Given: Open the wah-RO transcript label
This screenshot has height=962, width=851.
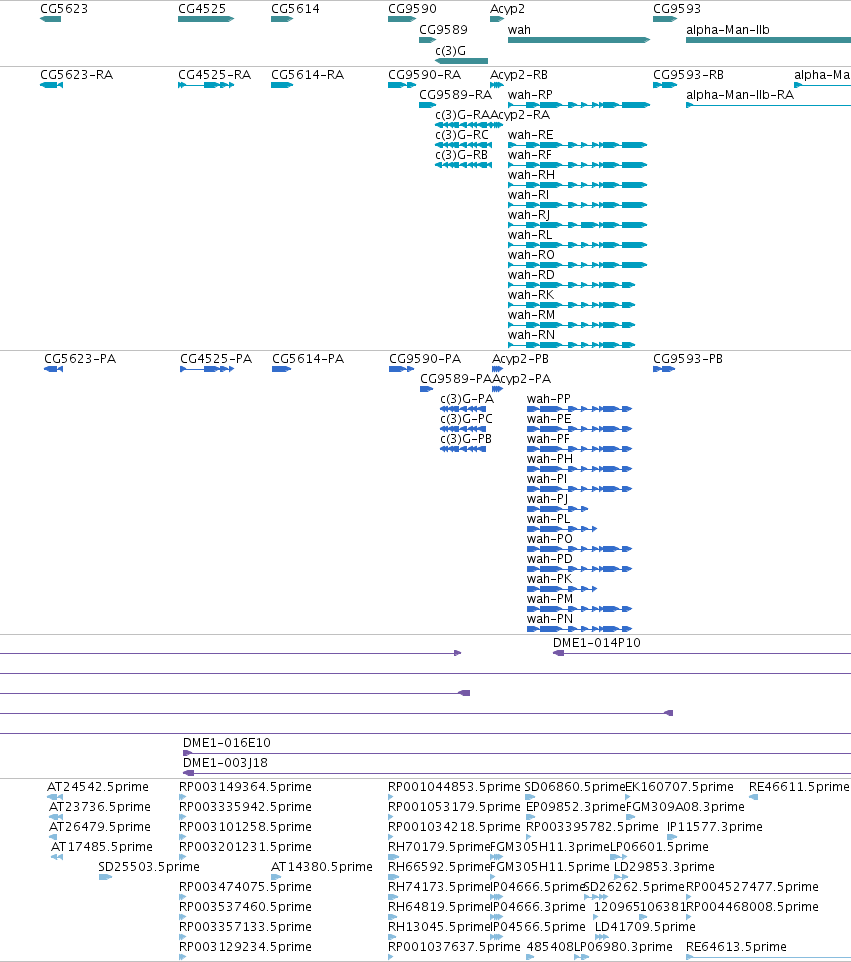Looking at the screenshot, I should click(x=531, y=255).
